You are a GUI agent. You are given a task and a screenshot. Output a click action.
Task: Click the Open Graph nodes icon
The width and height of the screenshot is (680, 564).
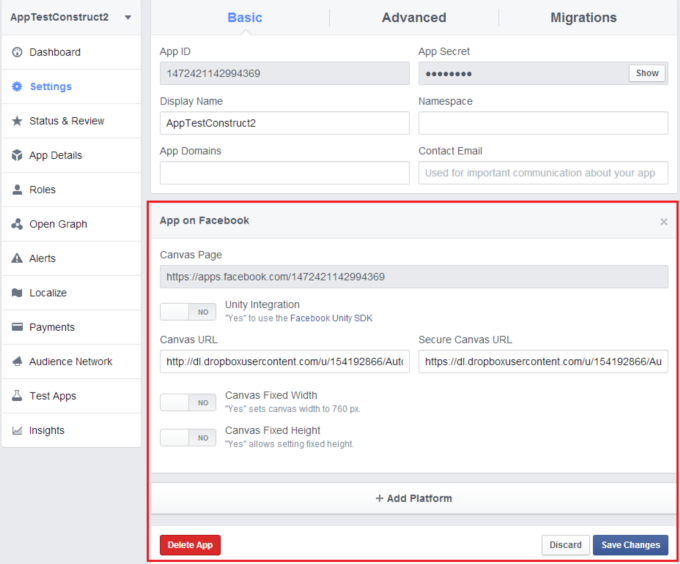[17, 224]
